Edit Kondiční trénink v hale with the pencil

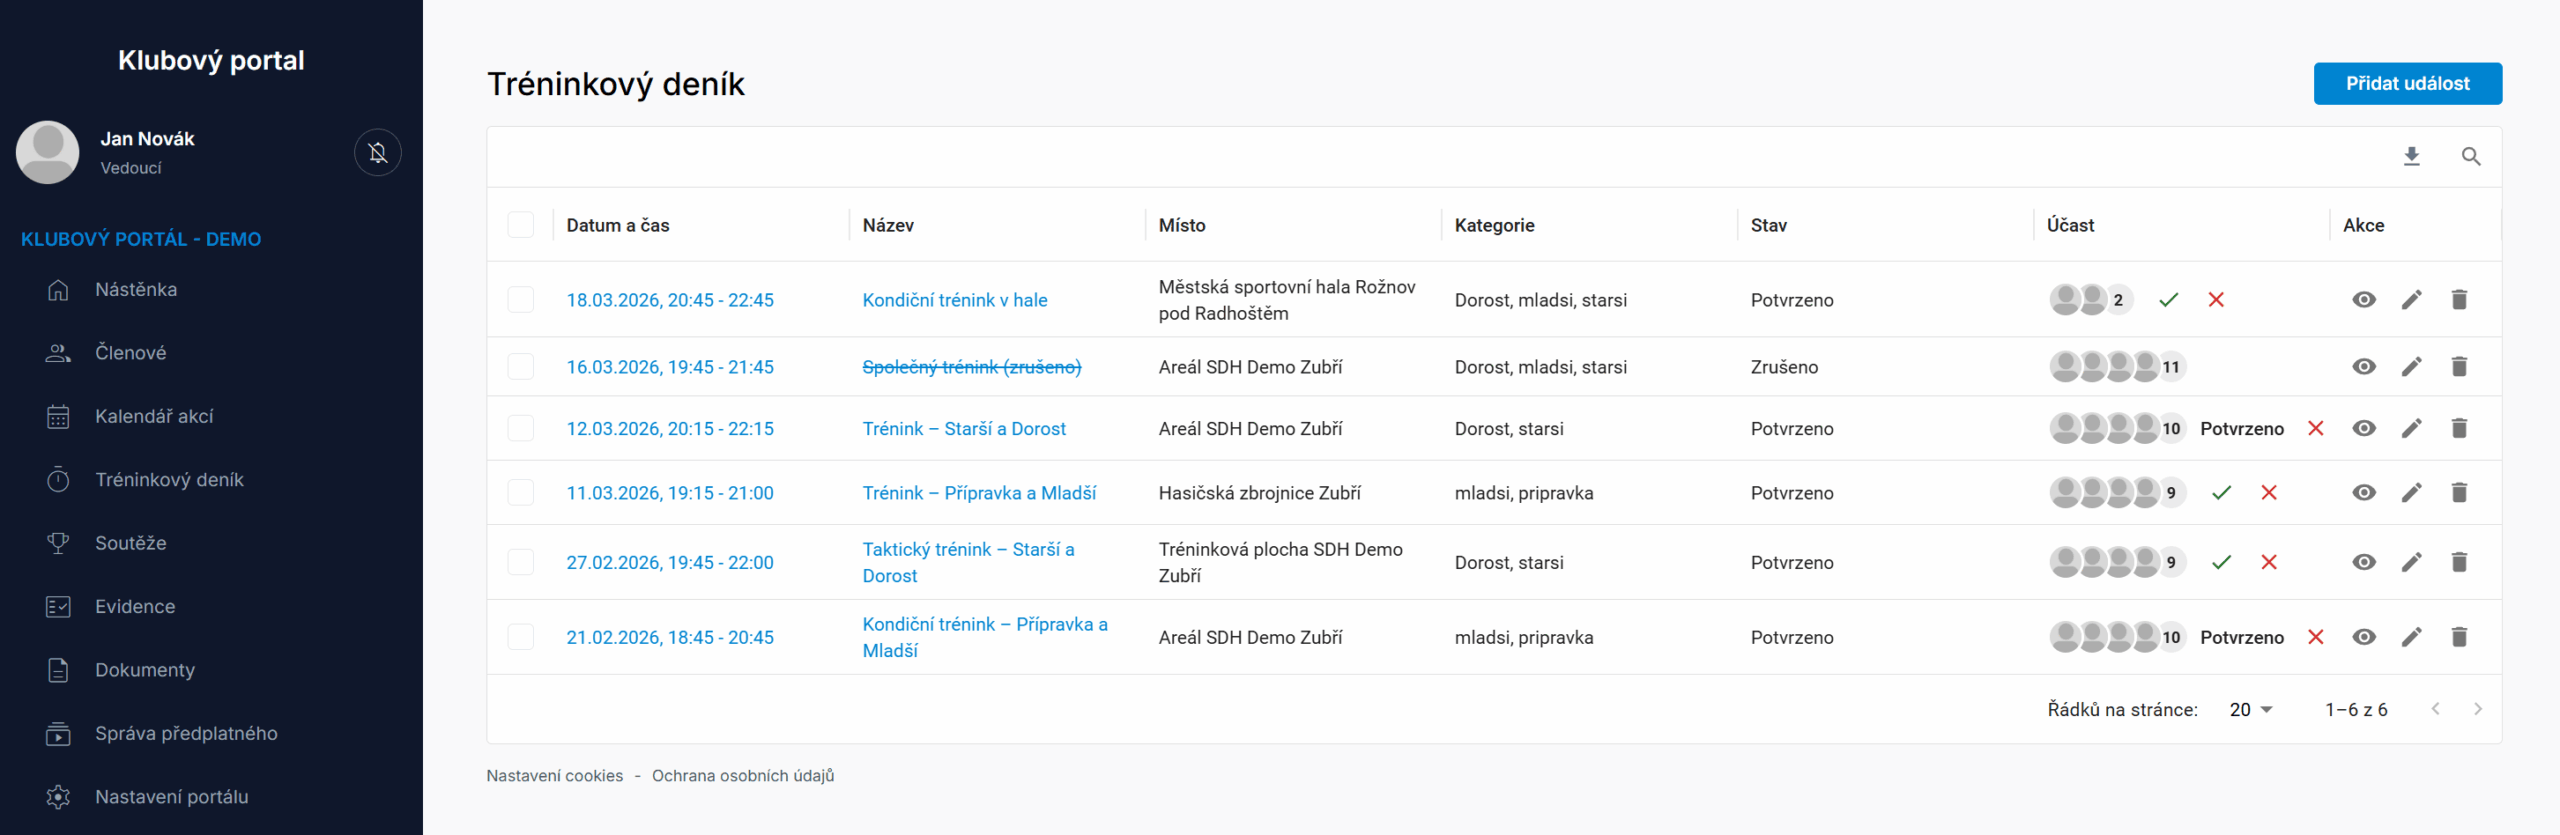[2411, 299]
